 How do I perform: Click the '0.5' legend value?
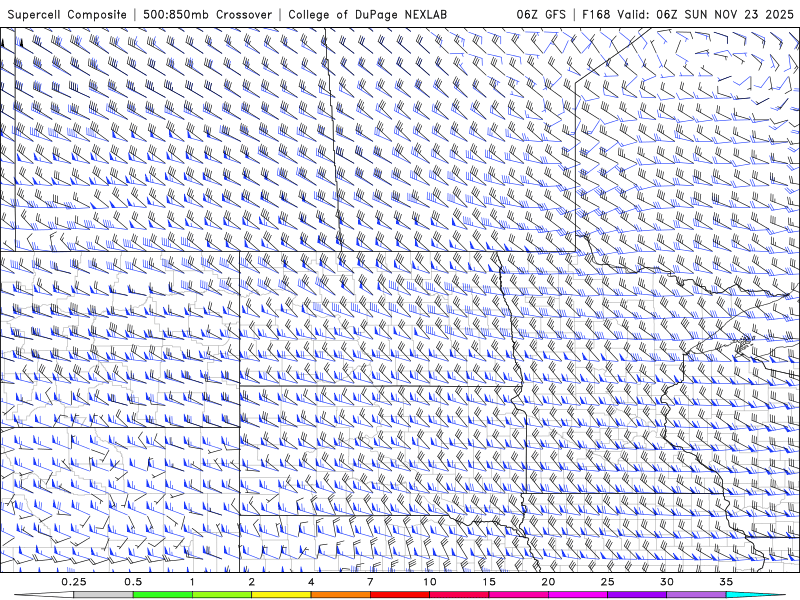[133, 582]
